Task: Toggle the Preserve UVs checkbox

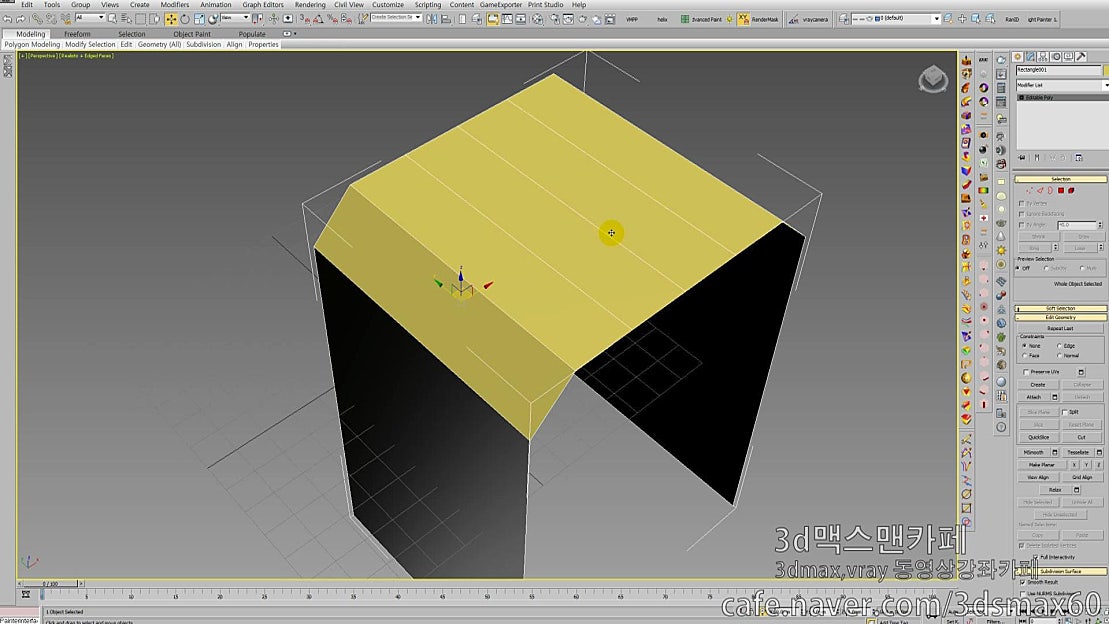Action: (x=1025, y=373)
